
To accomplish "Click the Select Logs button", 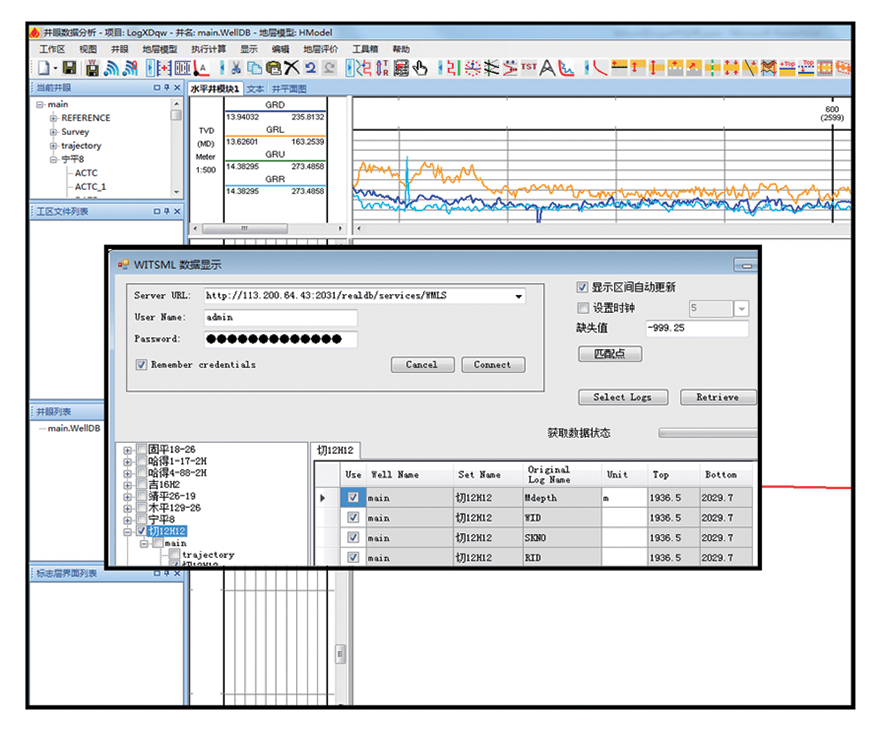I will coord(623,397).
